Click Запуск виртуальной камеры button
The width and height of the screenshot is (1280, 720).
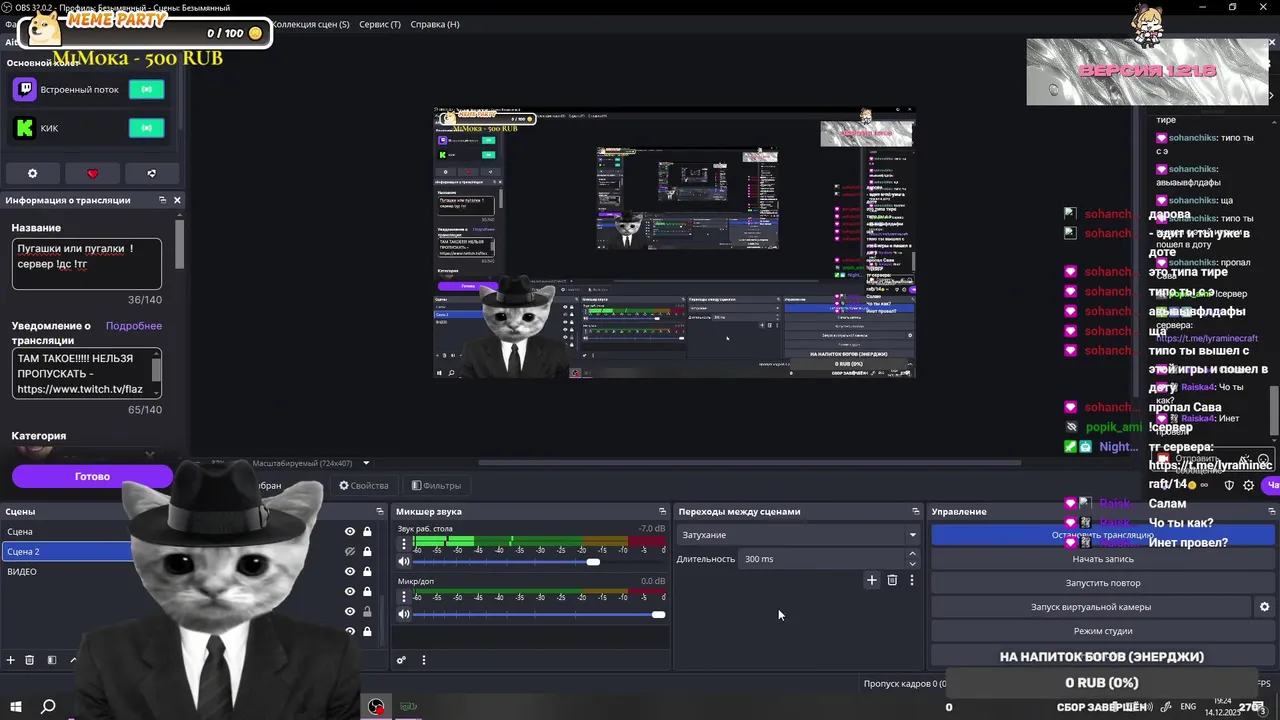point(1091,607)
